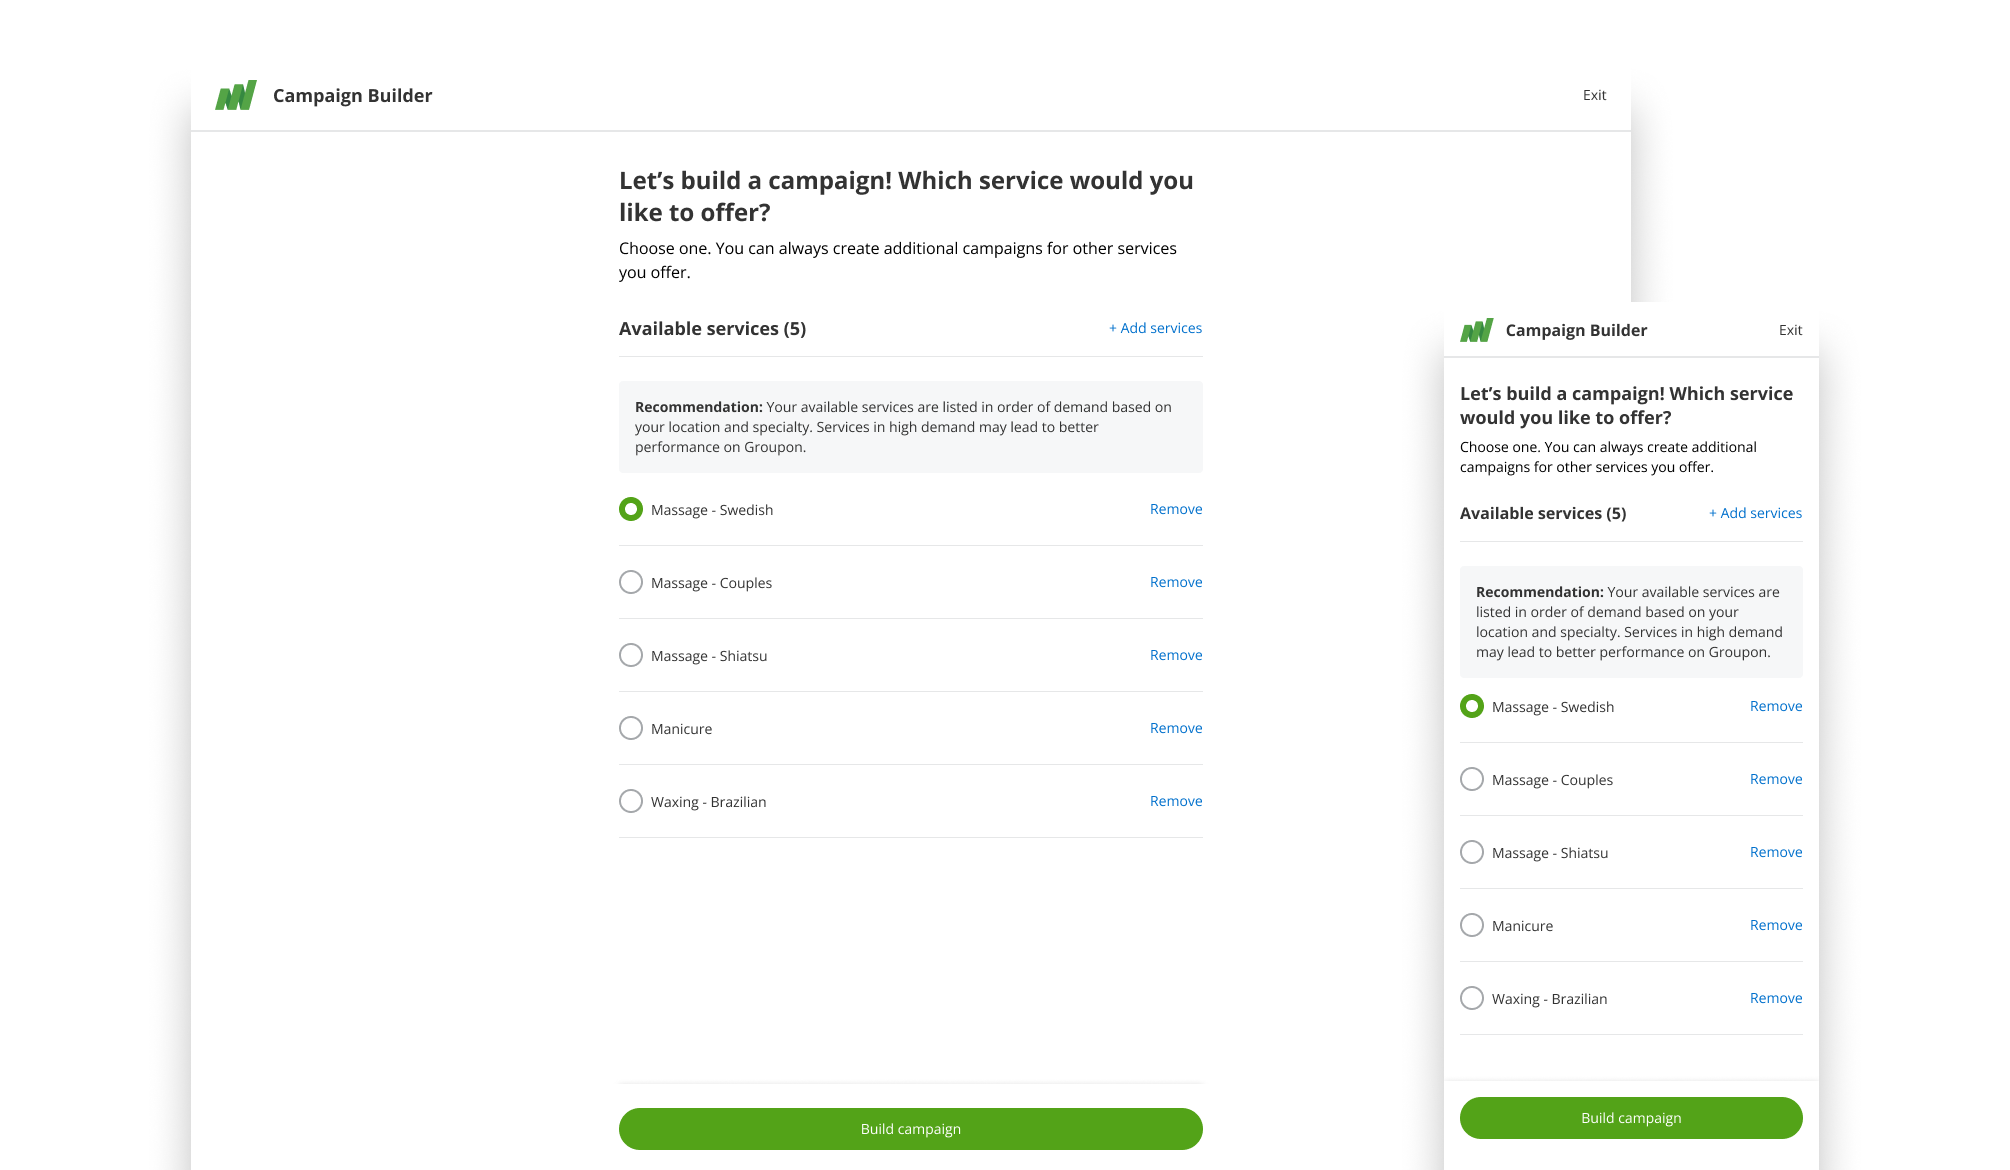
Task: Click the desktop 'Choose one' subtitle text
Action: click(x=898, y=260)
